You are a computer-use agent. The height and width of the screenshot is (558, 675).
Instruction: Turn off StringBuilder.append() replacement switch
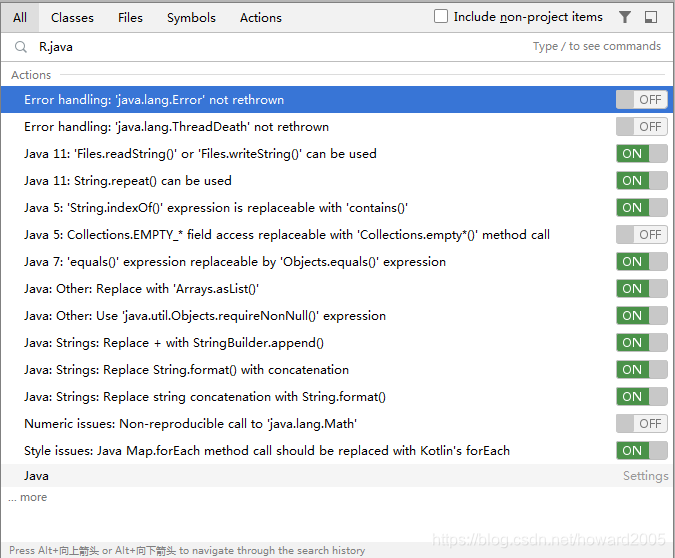point(641,342)
